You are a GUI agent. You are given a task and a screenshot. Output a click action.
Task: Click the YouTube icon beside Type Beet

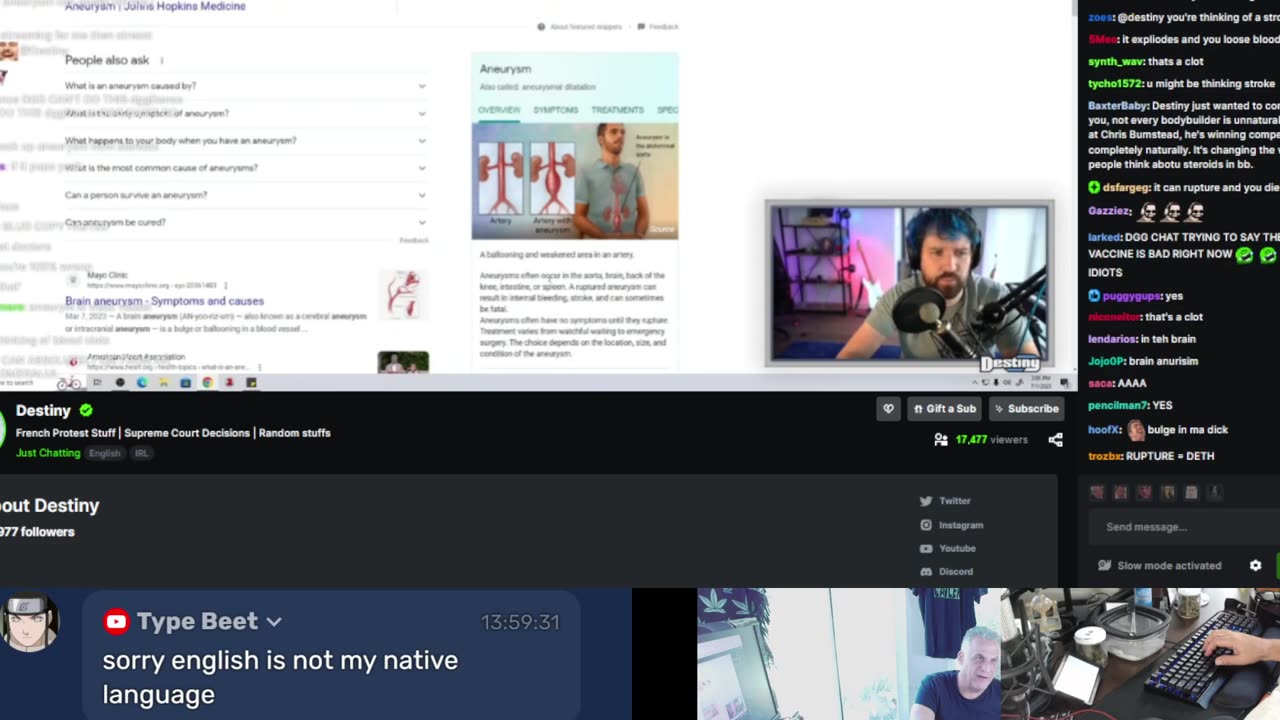(x=116, y=622)
